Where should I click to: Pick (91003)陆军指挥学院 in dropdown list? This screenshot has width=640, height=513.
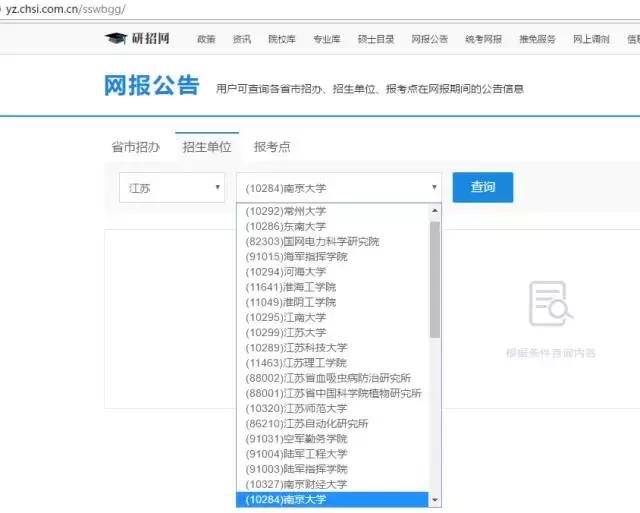pyautogui.click(x=333, y=469)
